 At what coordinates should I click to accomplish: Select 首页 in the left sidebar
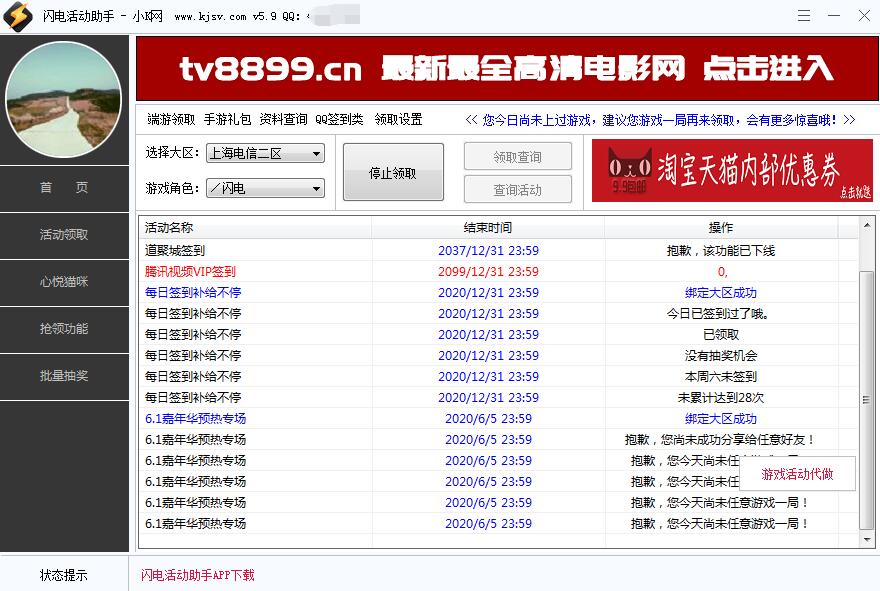click(64, 188)
